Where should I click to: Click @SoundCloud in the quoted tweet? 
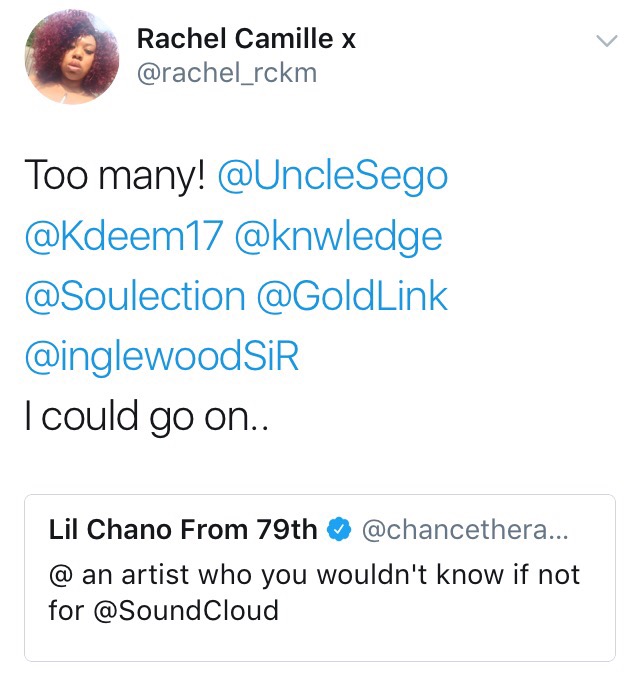coord(186,609)
